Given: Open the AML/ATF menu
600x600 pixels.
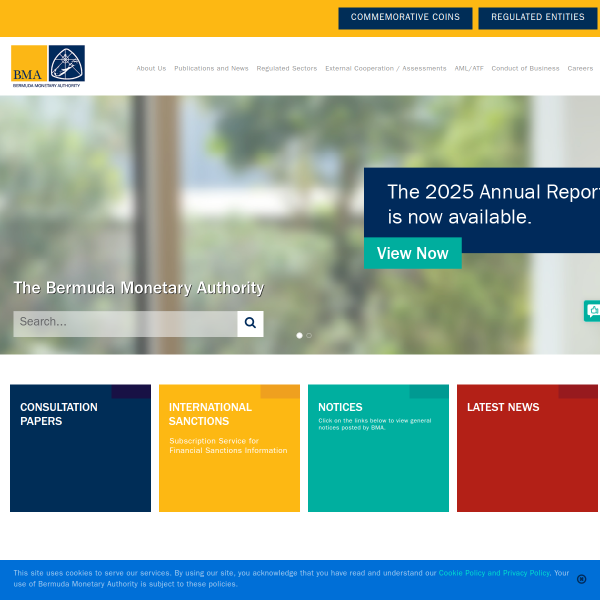Looking at the screenshot, I should [x=469, y=68].
